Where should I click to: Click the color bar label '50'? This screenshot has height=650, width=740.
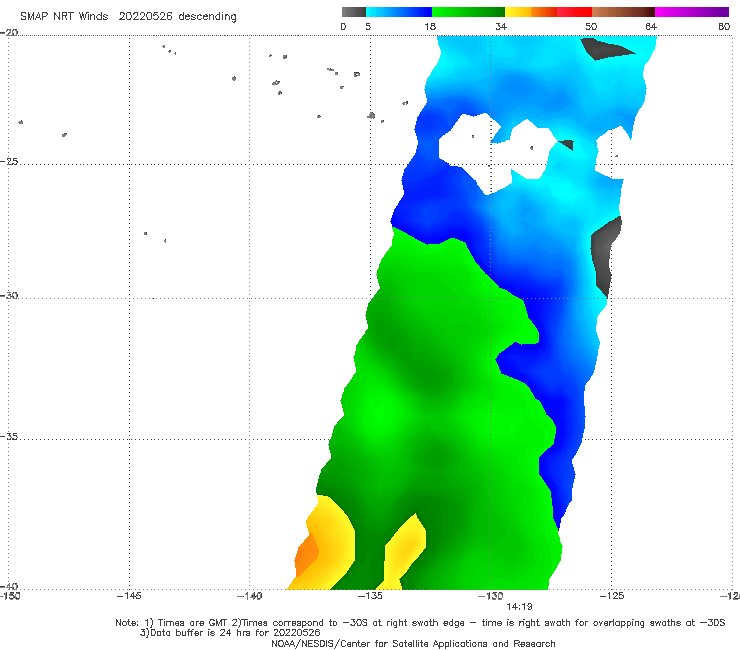coord(591,27)
